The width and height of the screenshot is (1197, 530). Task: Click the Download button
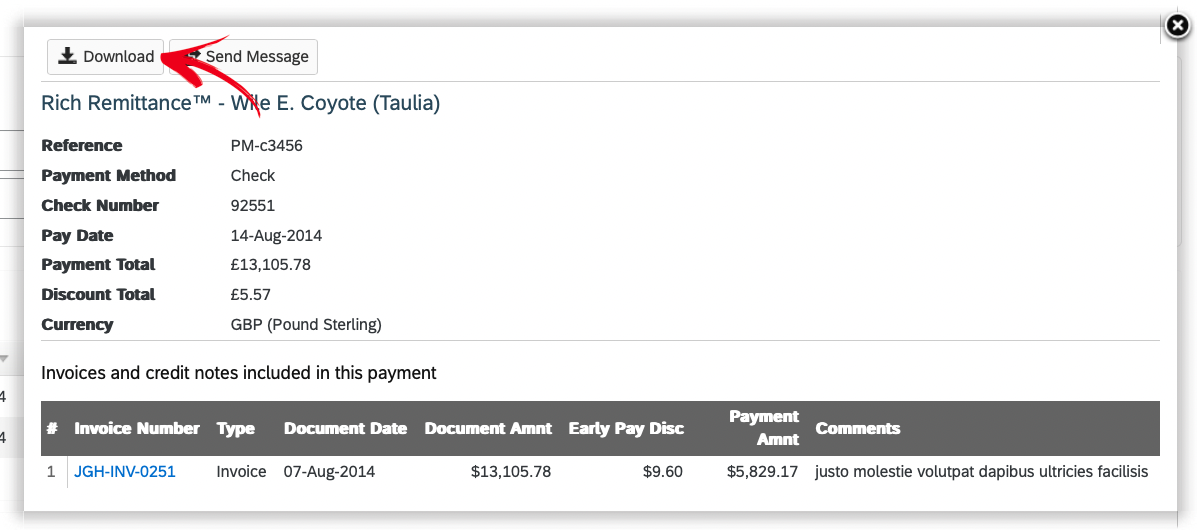click(x=105, y=57)
